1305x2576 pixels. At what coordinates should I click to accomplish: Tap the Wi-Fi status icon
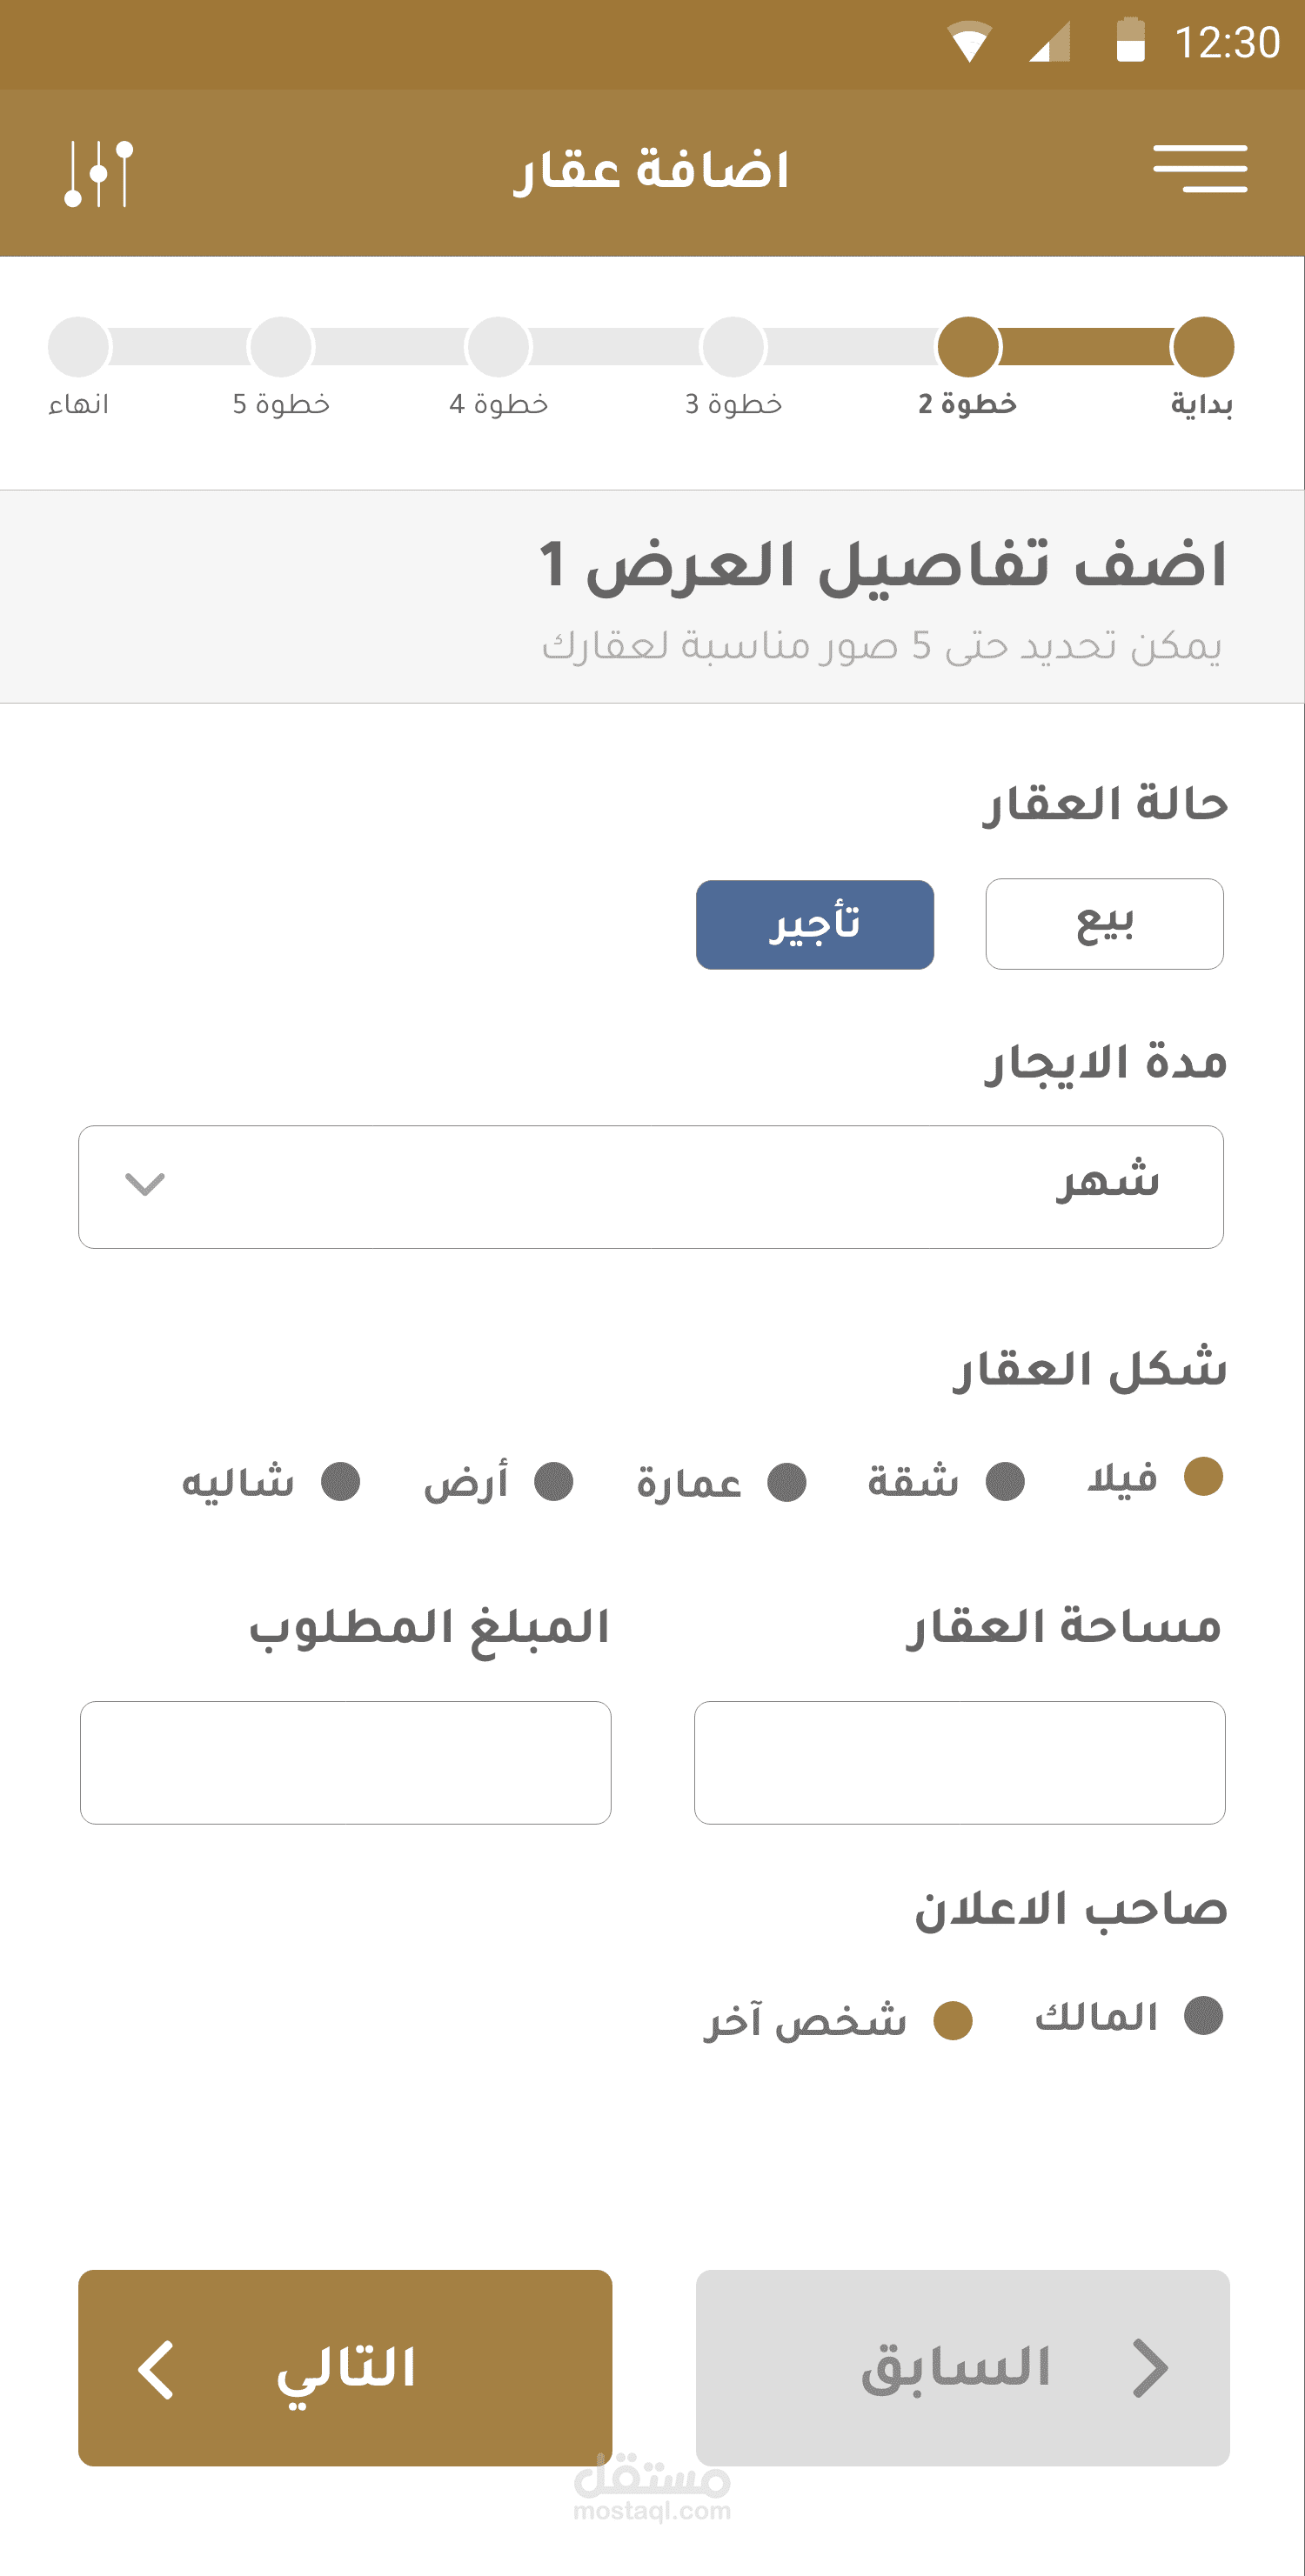pyautogui.click(x=968, y=43)
